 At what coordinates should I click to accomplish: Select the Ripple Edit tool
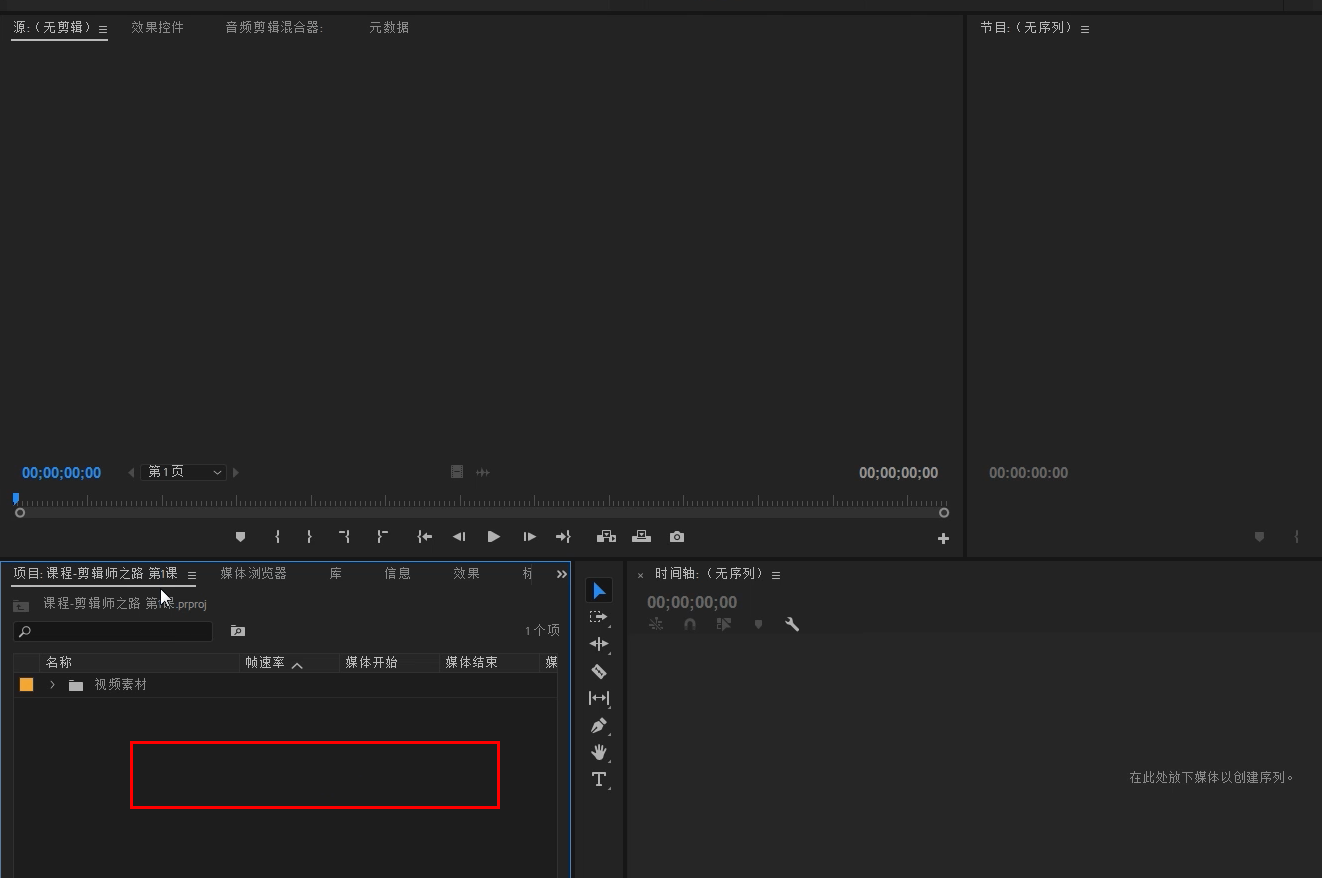tap(598, 644)
